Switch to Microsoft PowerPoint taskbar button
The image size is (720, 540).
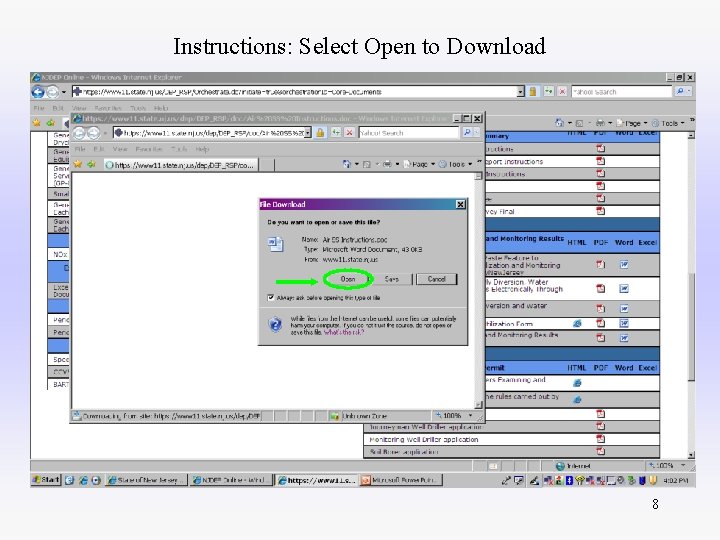click(401, 480)
